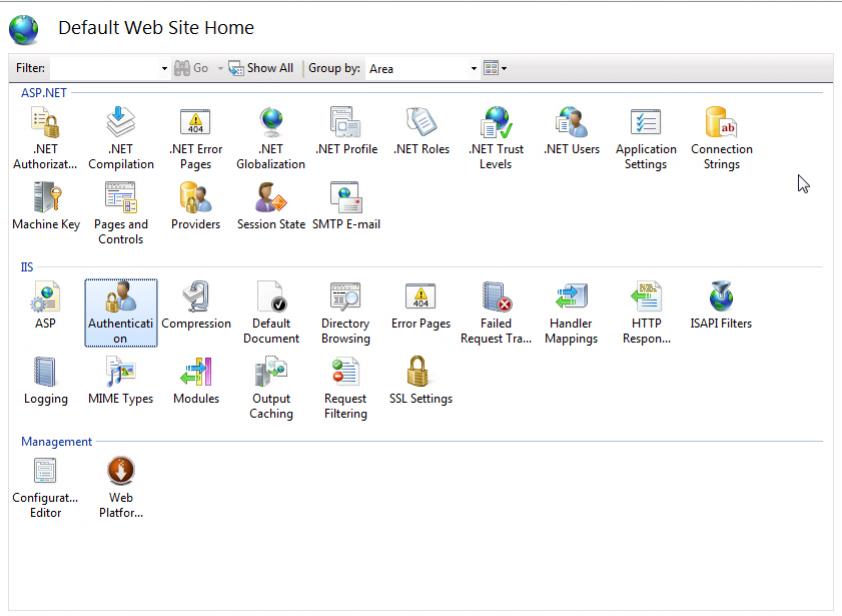This screenshot has width=842, height=616.
Task: Open SMTP E-mail settings
Action: tap(346, 206)
